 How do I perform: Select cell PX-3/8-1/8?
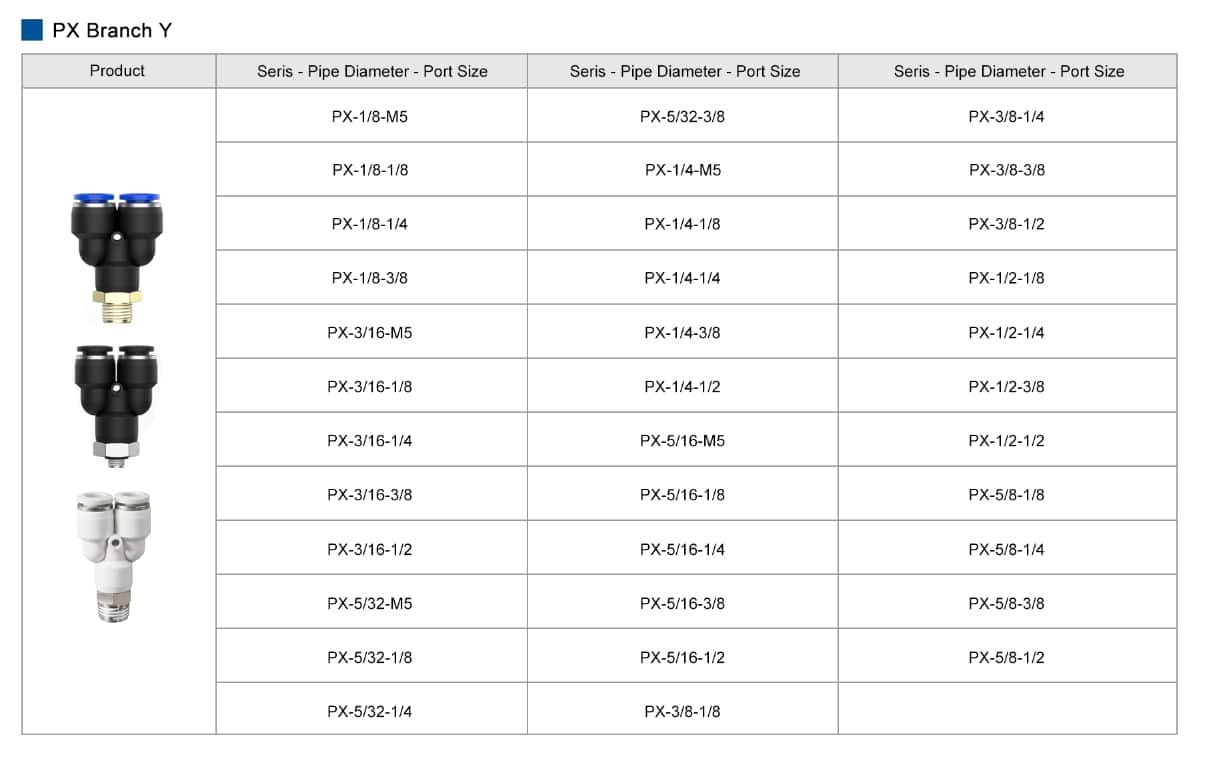point(682,711)
